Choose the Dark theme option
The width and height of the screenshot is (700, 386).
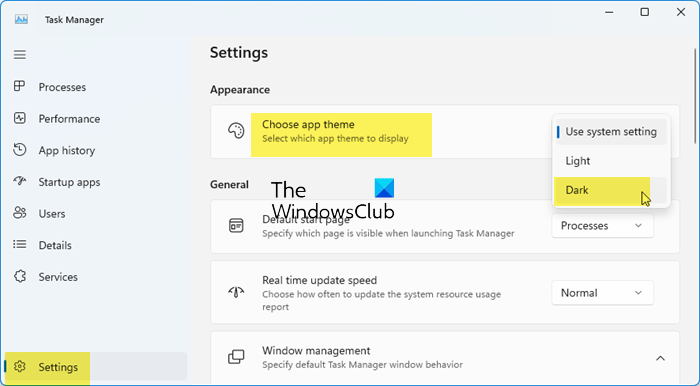(611, 190)
